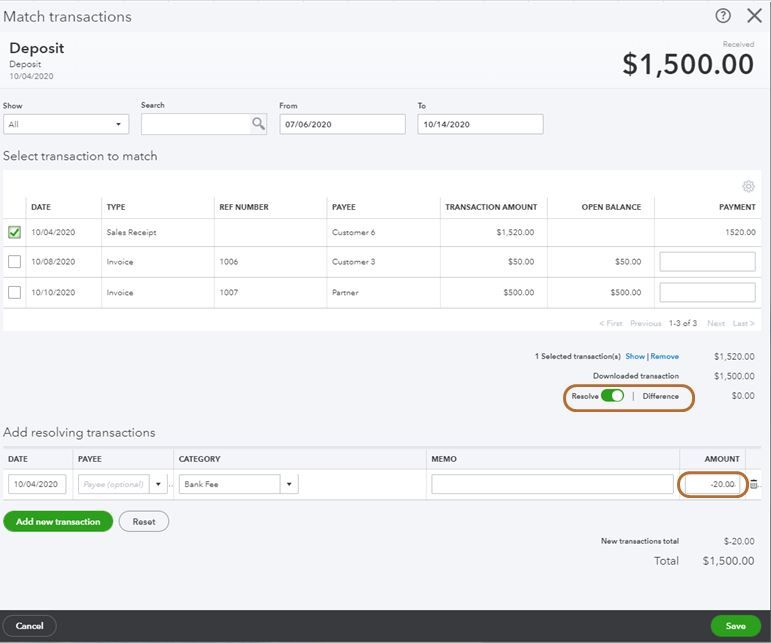Click the $1,520.00 transaction amount cell
Viewport: 771px width, 643px height.
[515, 232]
